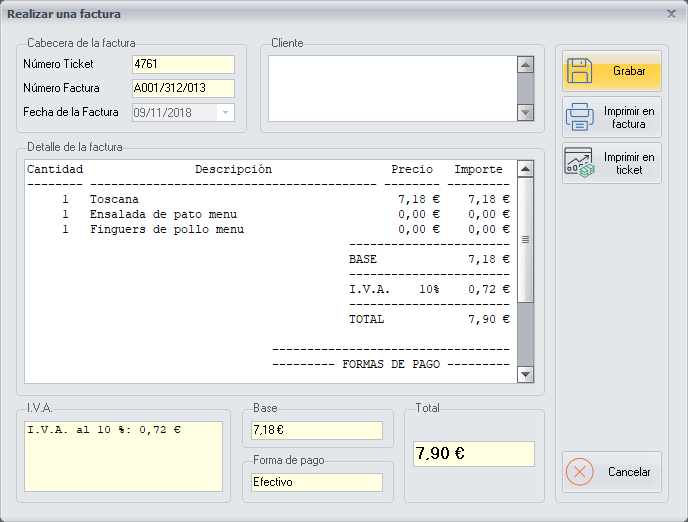Close the Realizar una factura dialog
Screen dimensions: 688x522
pos(671,13)
